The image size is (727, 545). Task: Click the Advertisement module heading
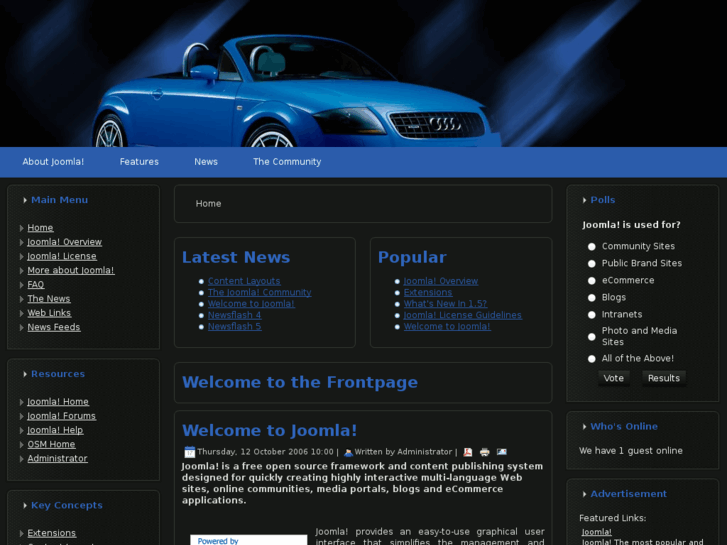(x=629, y=494)
